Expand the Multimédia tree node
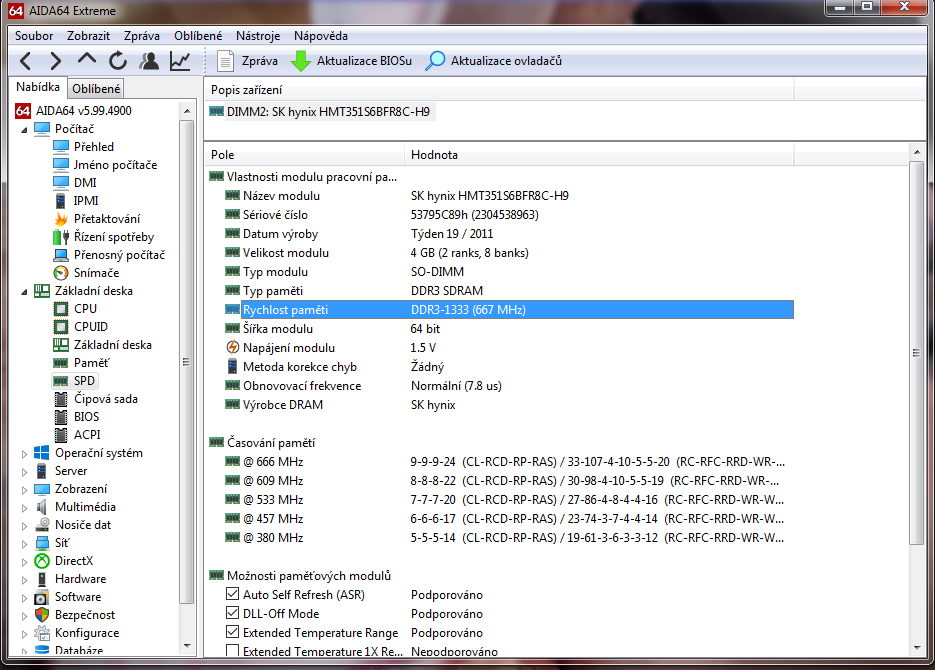The height and width of the screenshot is (670, 935). (24, 508)
